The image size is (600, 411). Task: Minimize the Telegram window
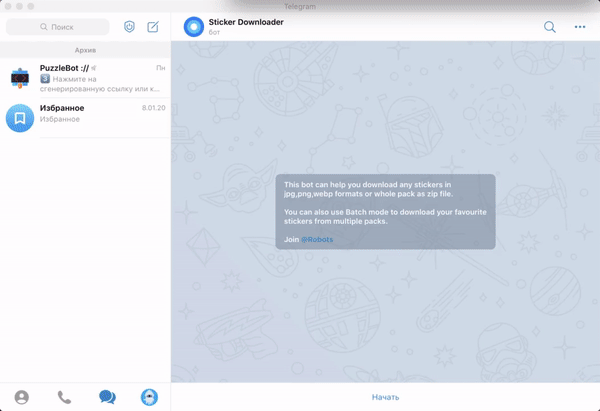coord(19,6)
